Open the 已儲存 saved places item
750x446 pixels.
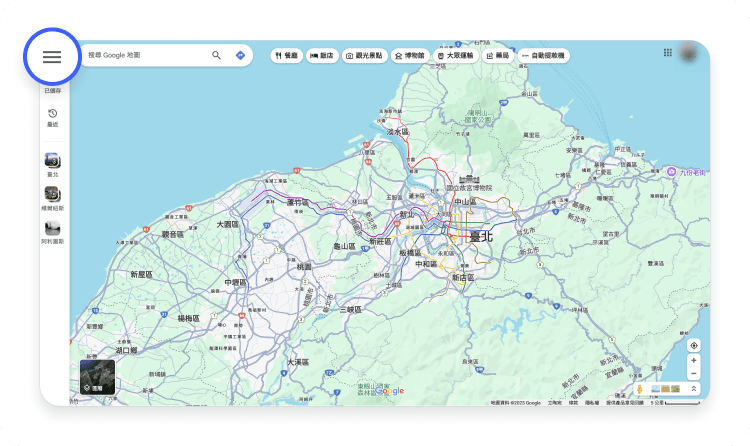(x=53, y=89)
